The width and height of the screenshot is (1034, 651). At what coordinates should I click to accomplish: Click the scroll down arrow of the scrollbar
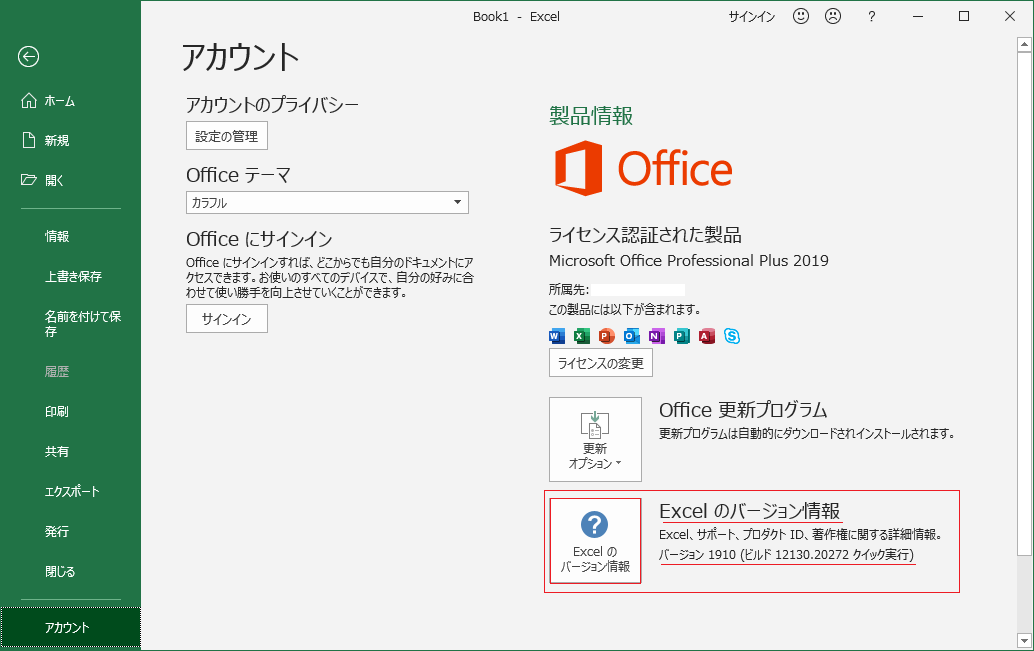pos(1023,640)
